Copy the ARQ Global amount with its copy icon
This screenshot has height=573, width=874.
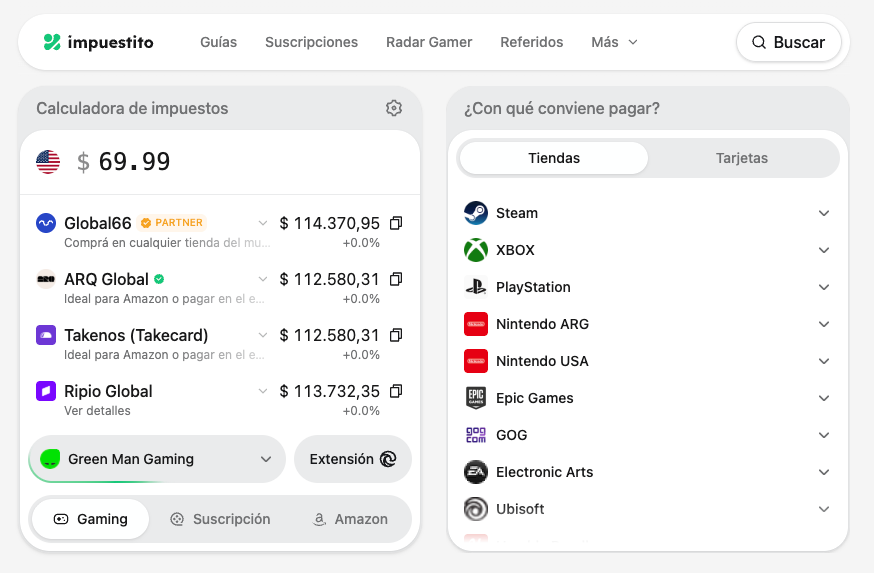pos(396,279)
